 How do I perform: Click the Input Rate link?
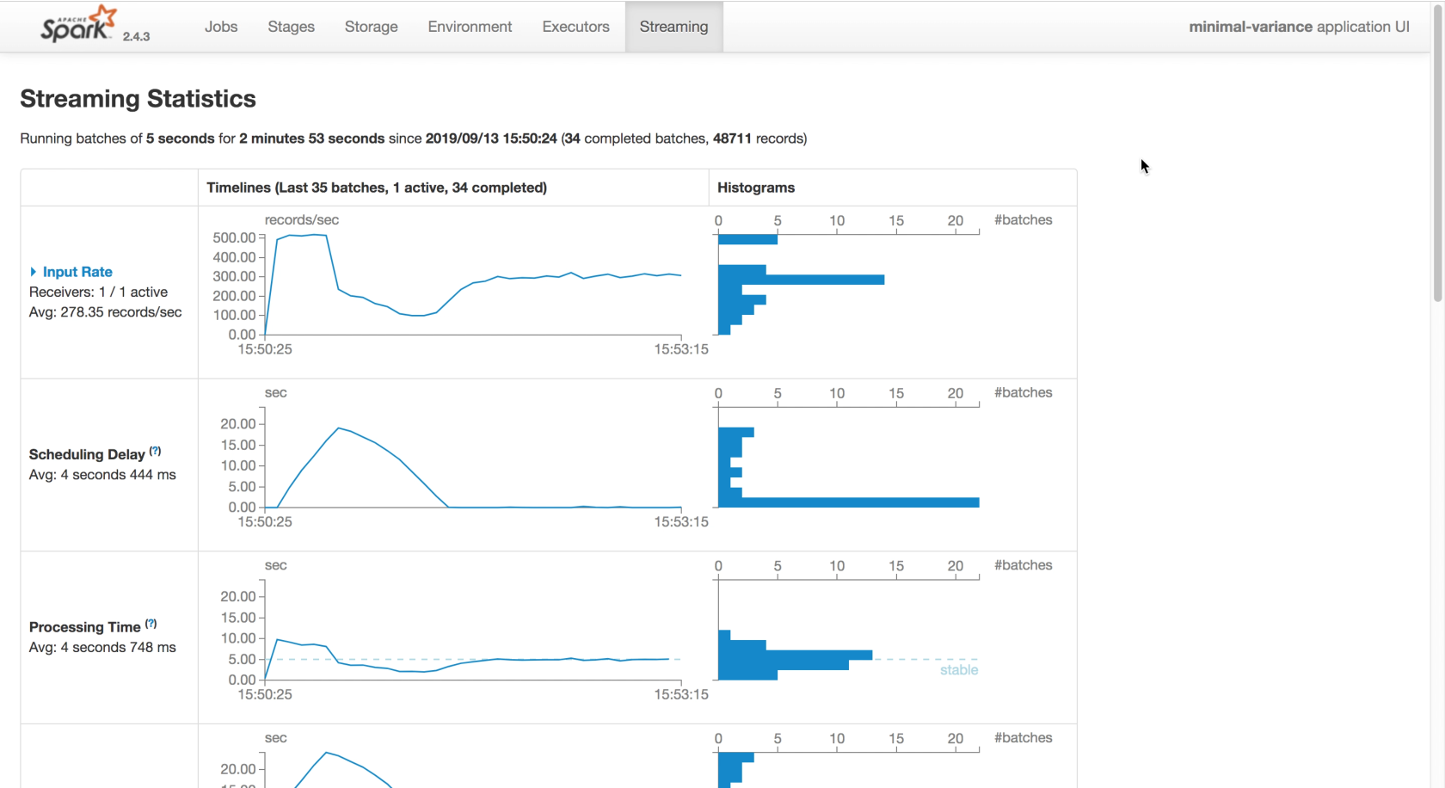77,272
